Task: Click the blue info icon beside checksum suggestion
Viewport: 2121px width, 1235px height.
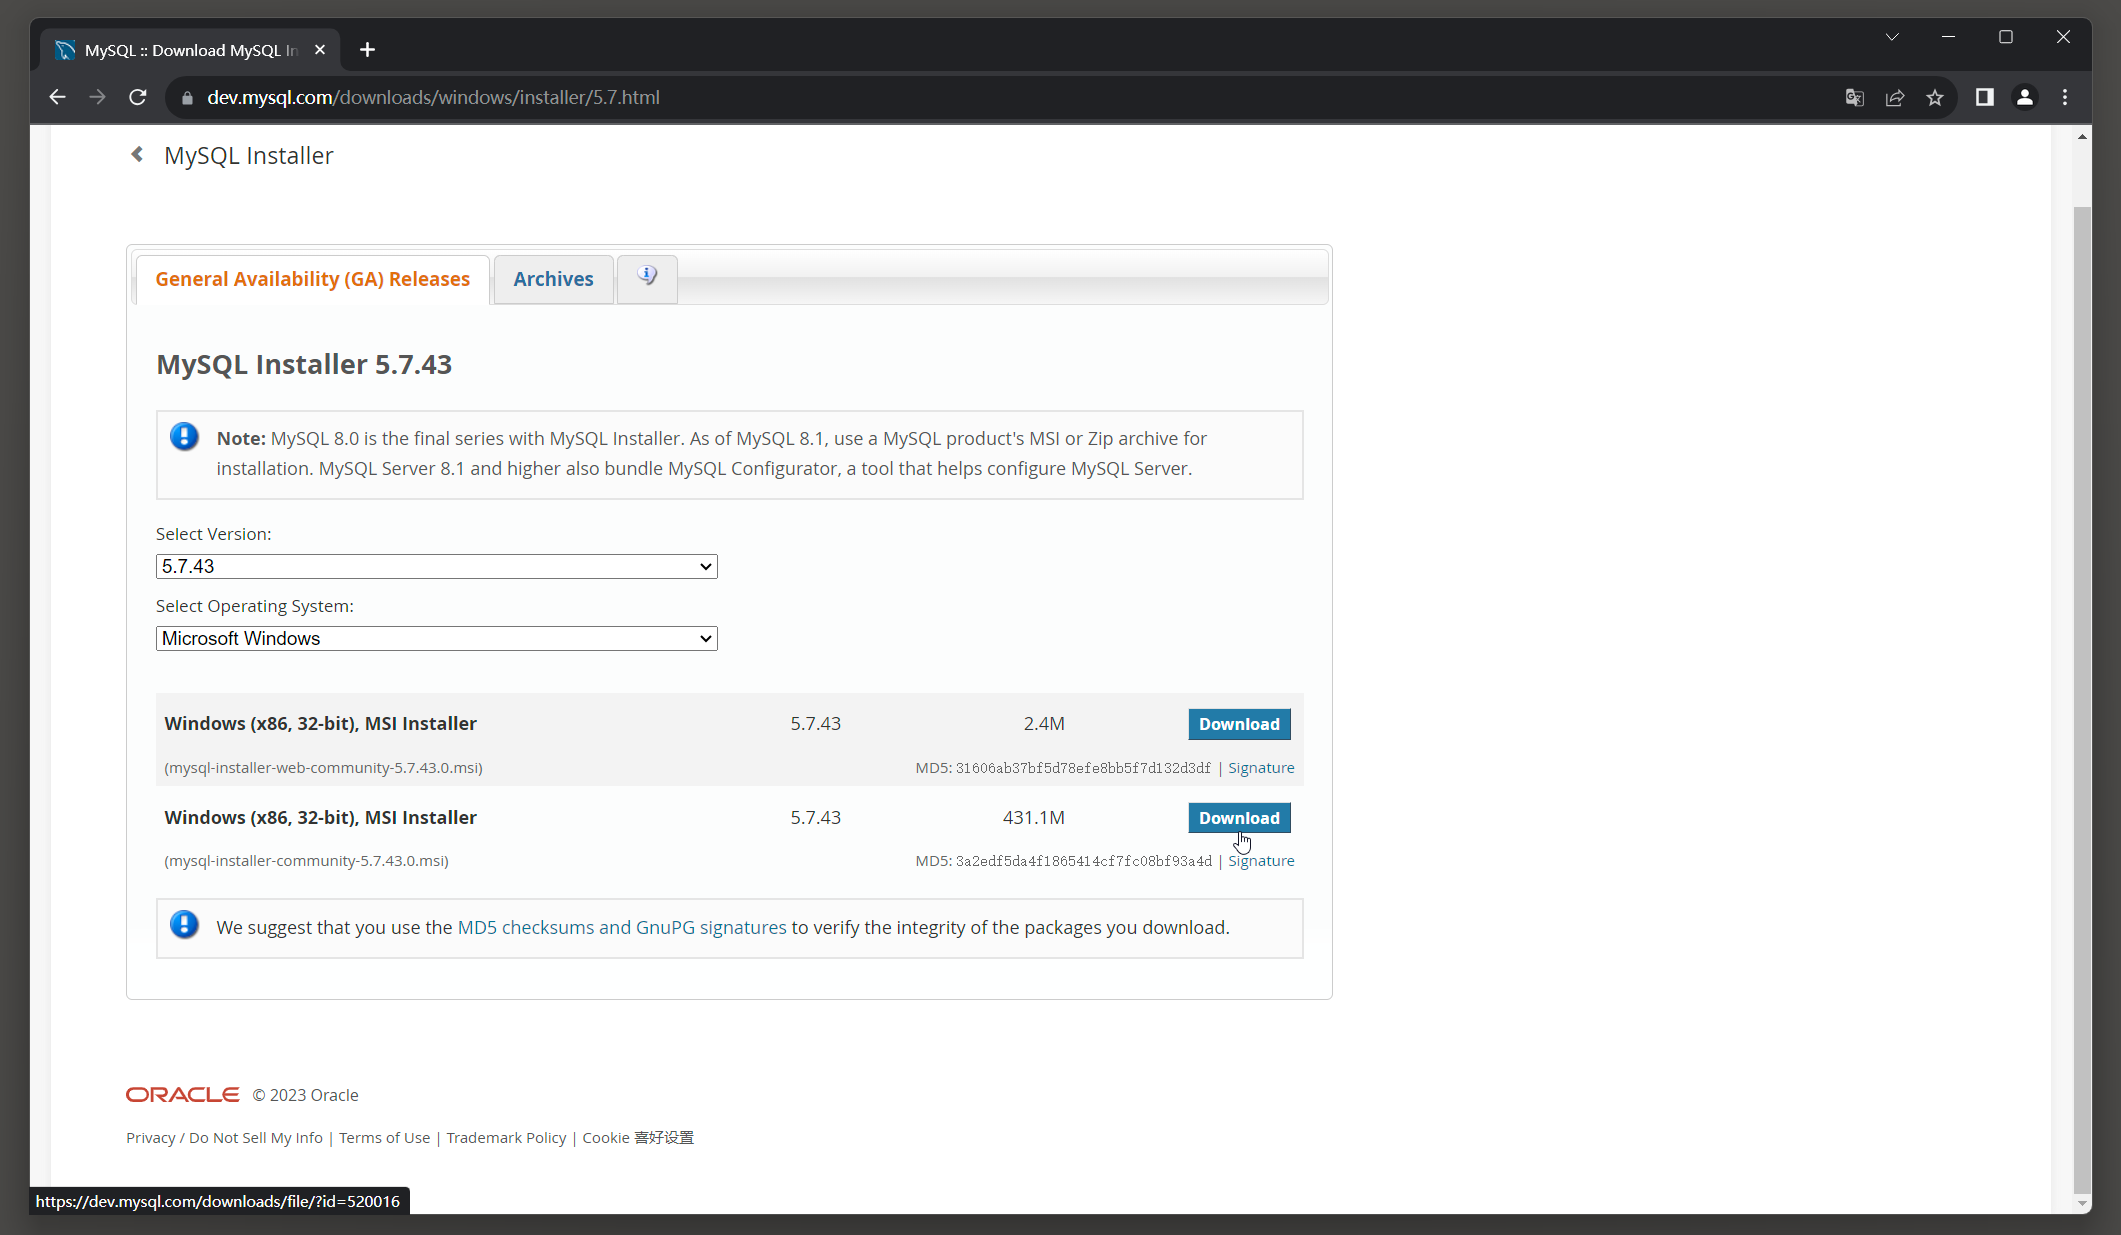Action: (x=184, y=924)
